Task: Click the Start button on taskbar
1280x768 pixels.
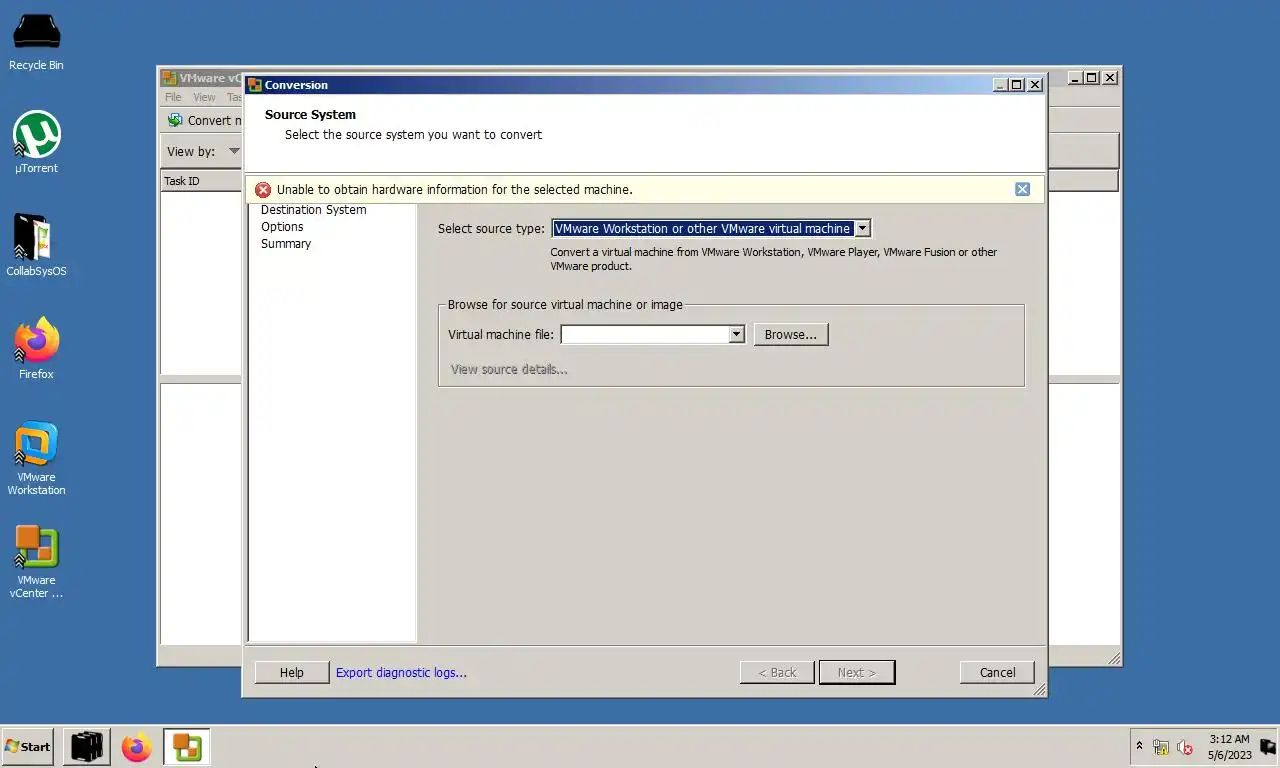Action: tap(28, 746)
